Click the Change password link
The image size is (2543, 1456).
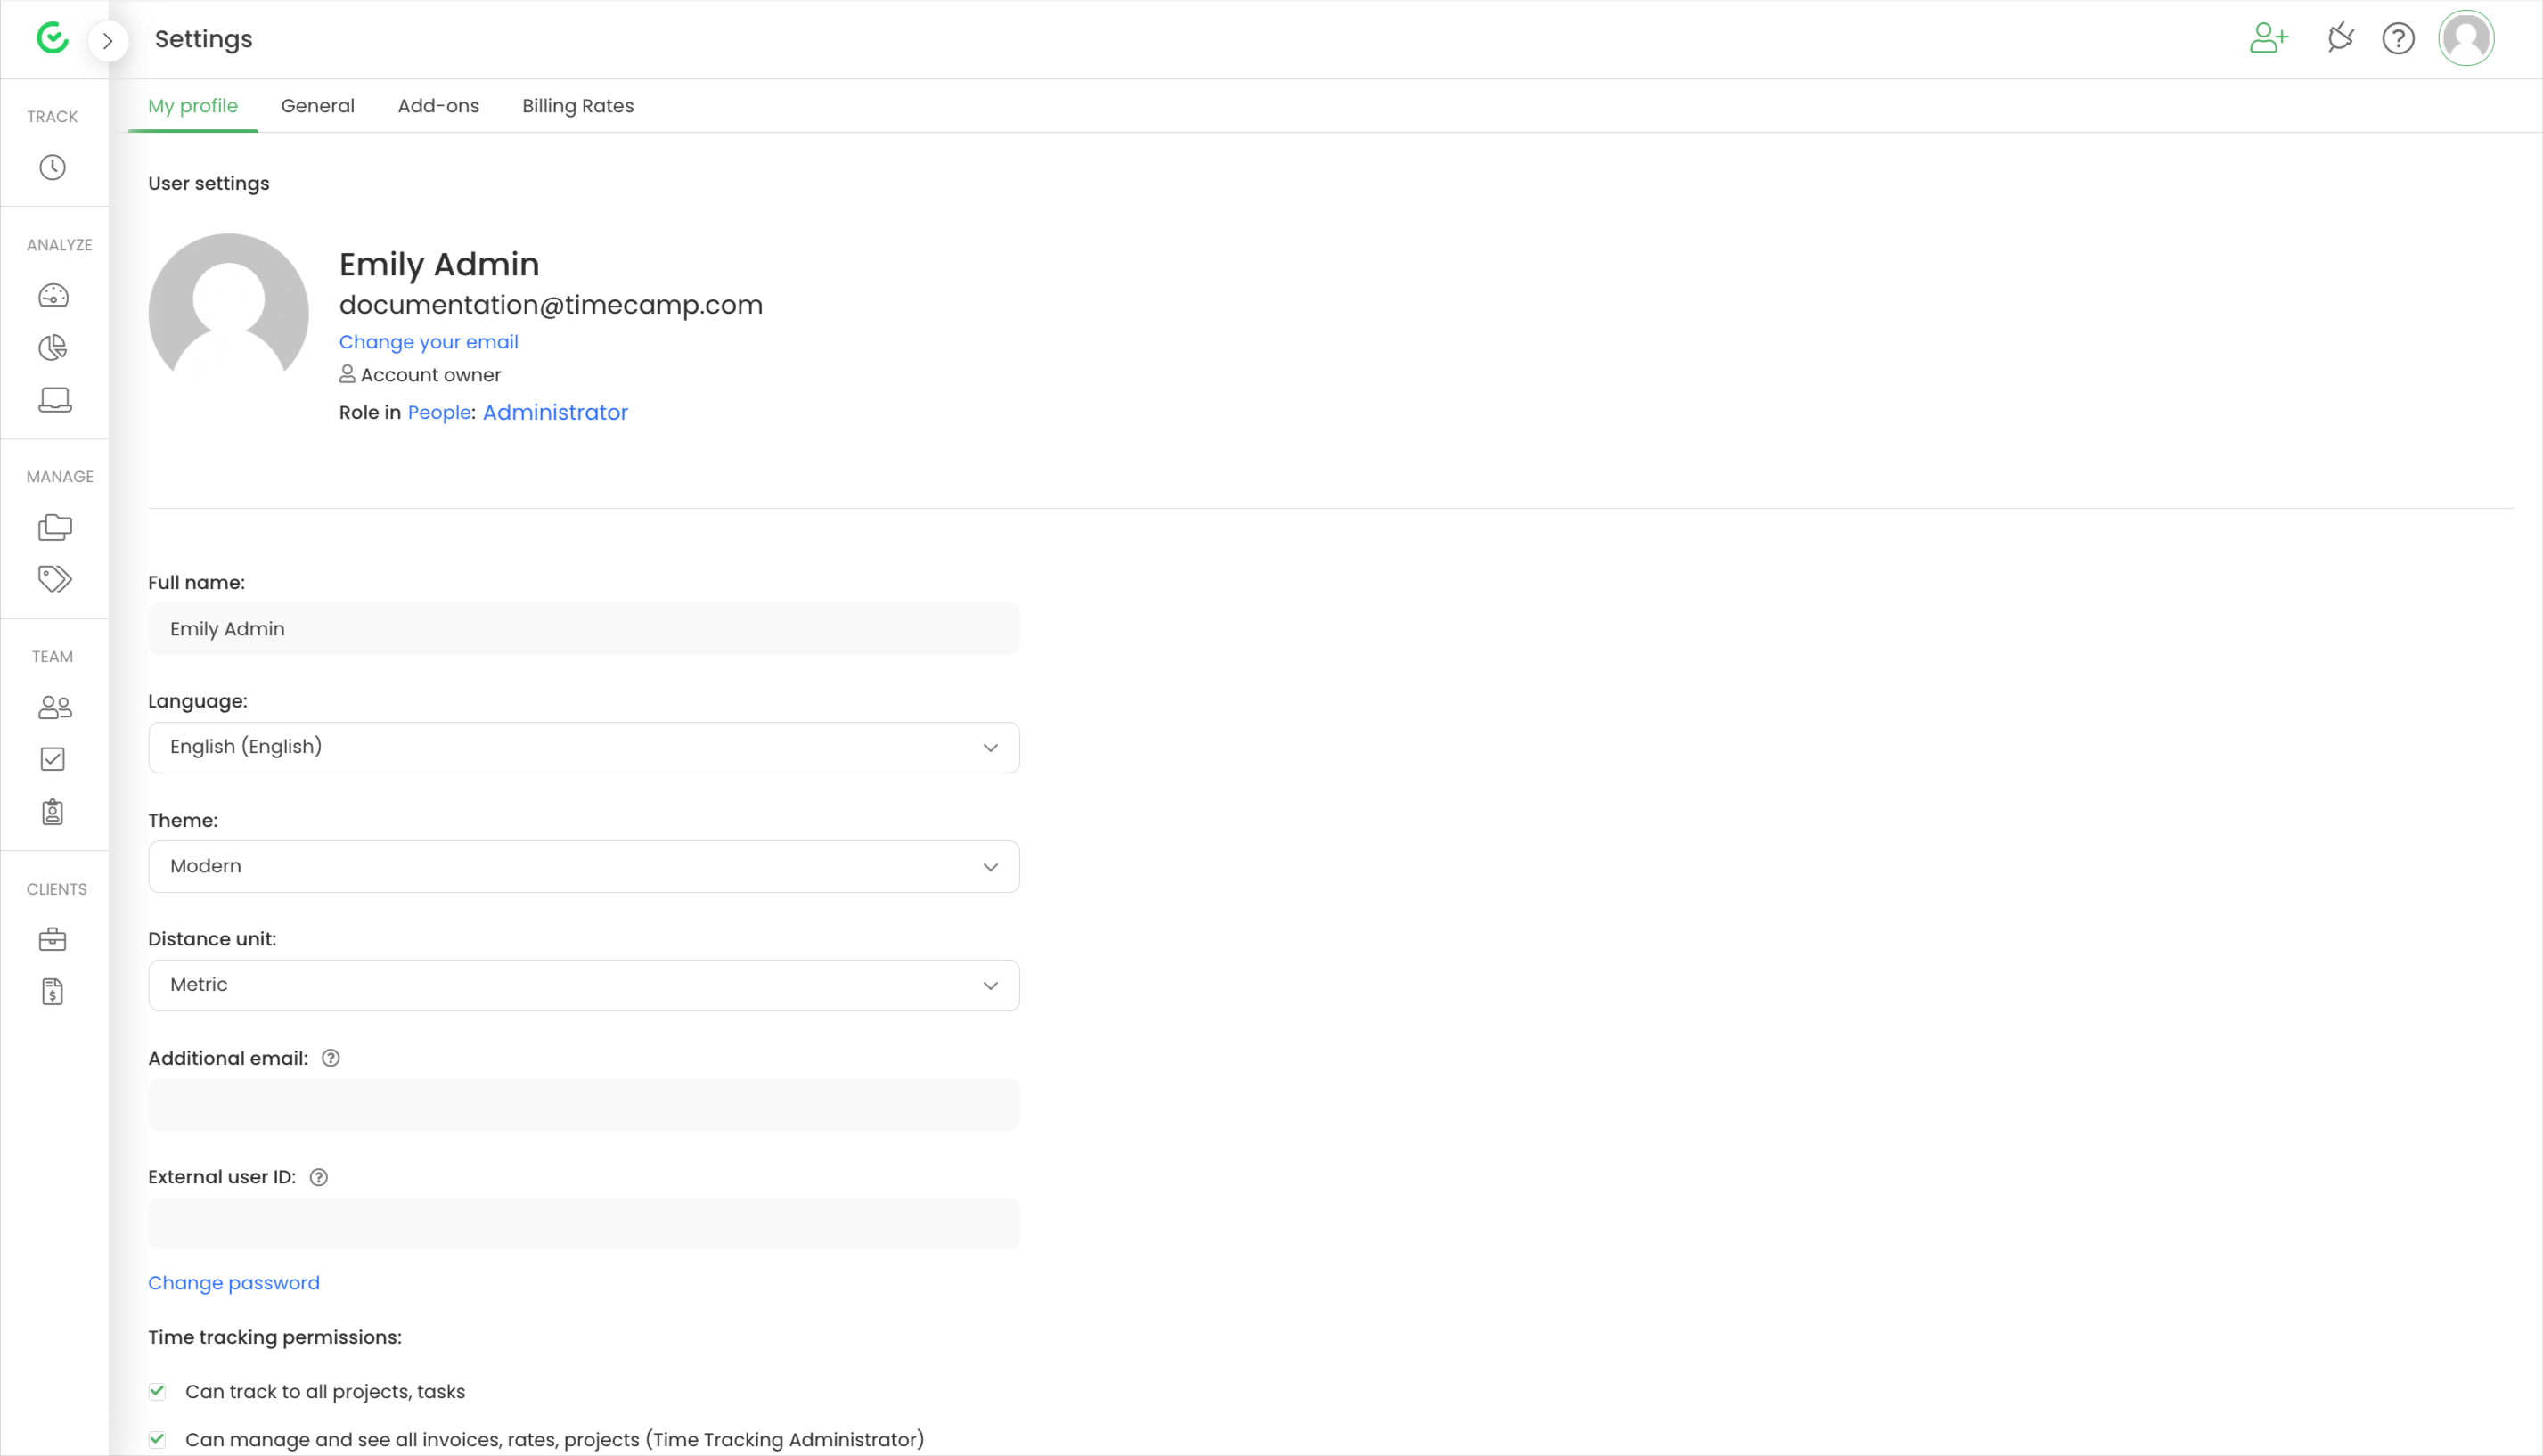coord(233,1283)
